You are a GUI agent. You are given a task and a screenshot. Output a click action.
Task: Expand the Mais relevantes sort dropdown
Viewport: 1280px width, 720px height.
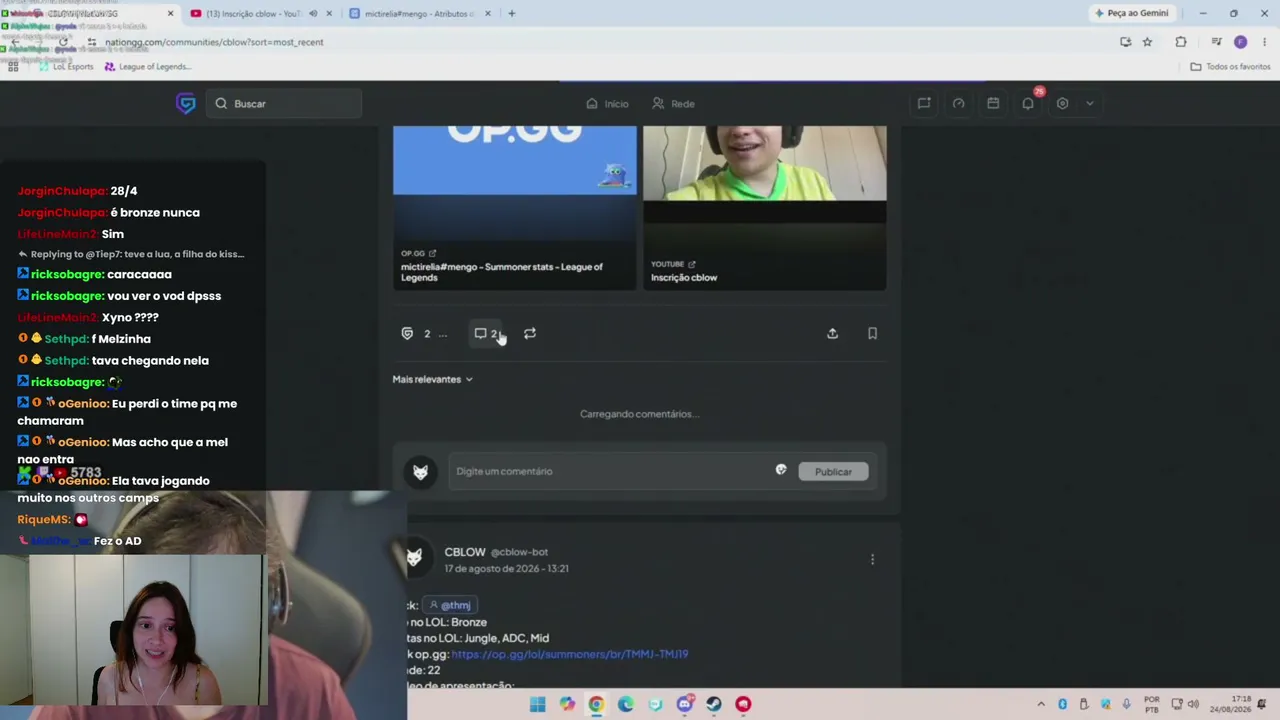click(432, 379)
